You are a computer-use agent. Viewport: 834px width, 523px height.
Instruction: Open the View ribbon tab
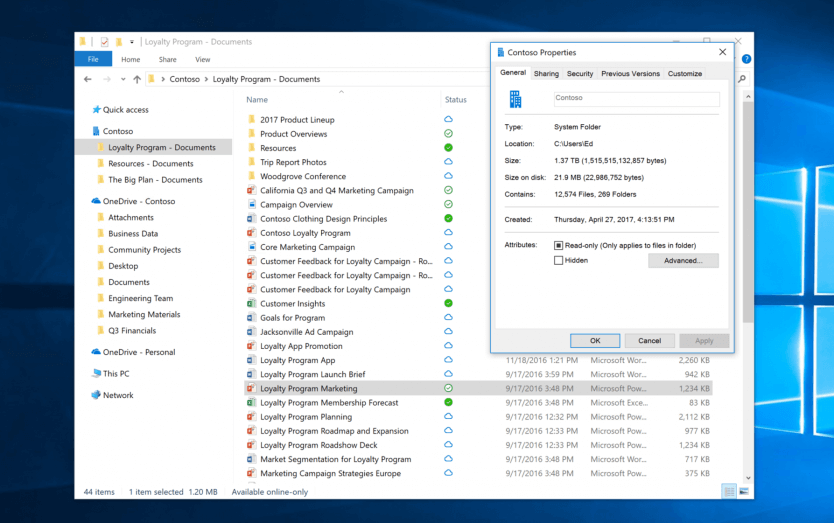point(203,60)
